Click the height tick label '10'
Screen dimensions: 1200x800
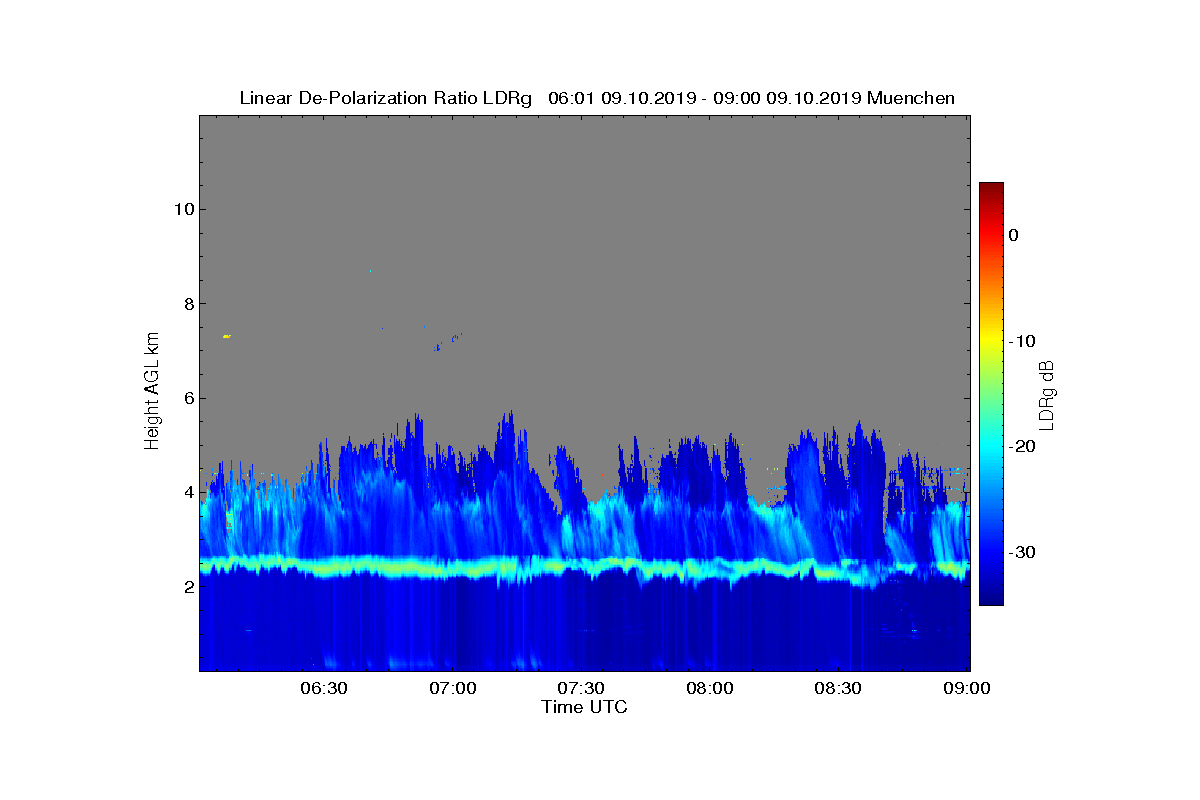pos(183,209)
